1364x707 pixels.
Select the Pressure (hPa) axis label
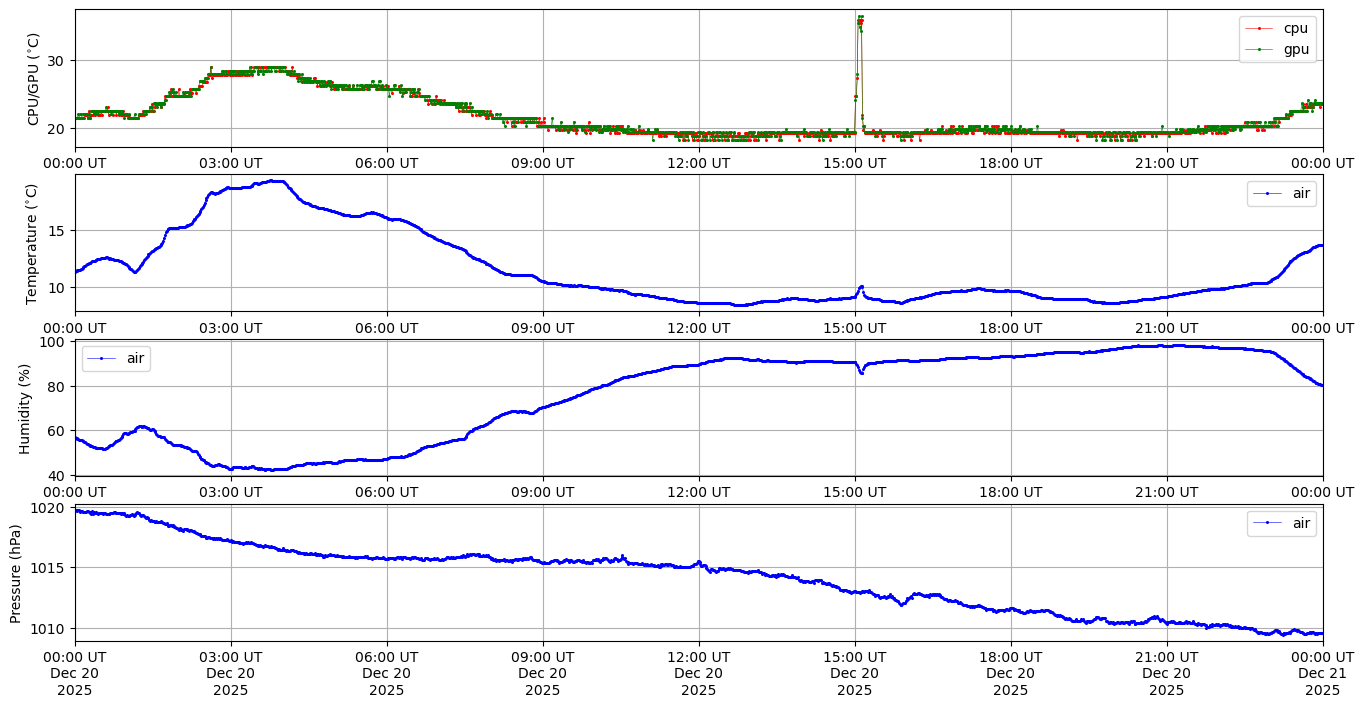17,573
